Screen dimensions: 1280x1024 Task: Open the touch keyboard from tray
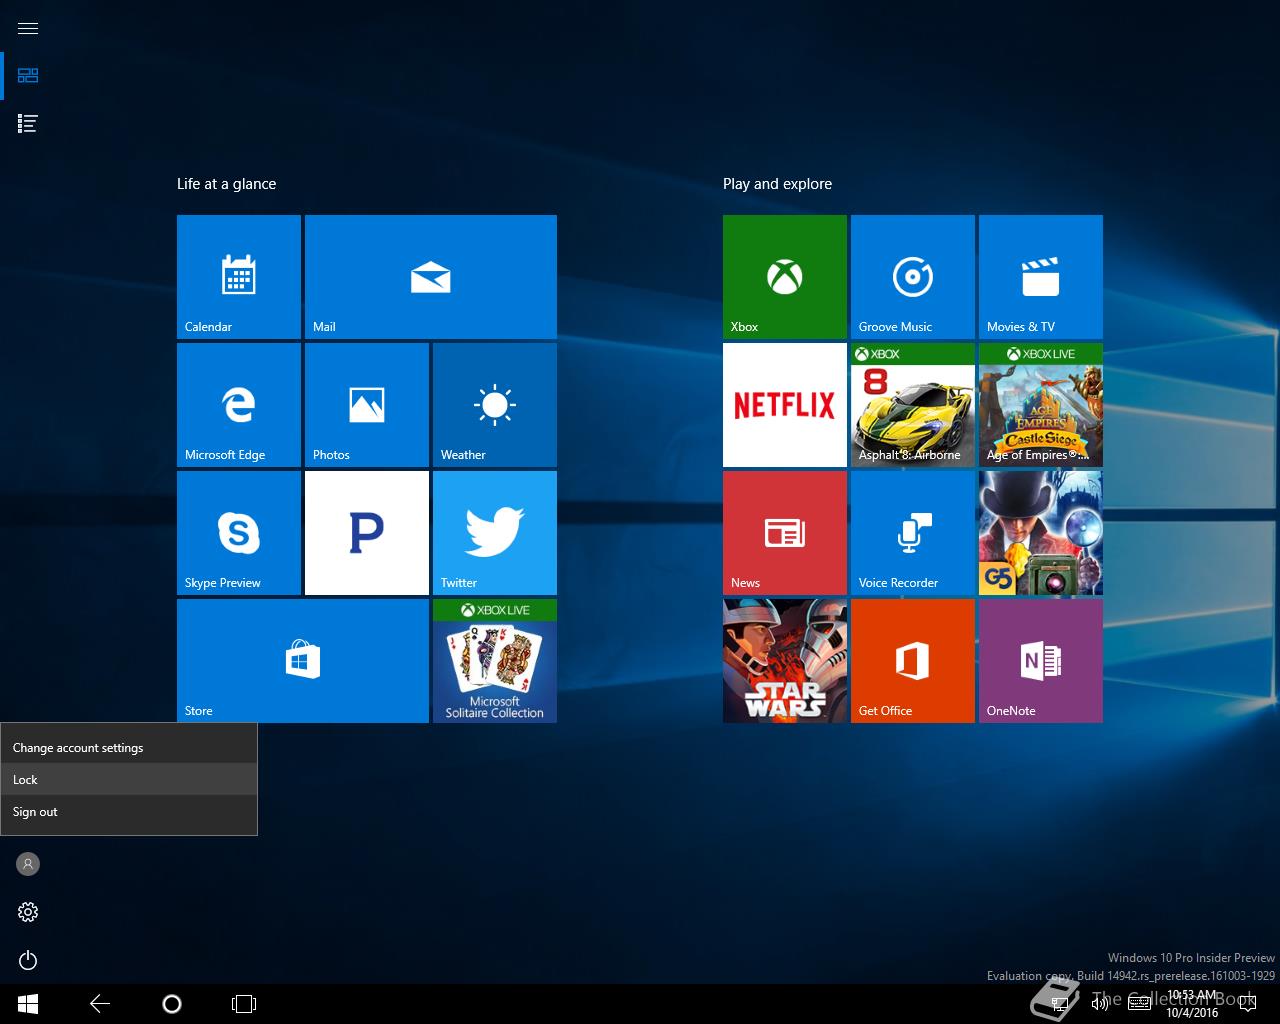[x=1139, y=1004]
